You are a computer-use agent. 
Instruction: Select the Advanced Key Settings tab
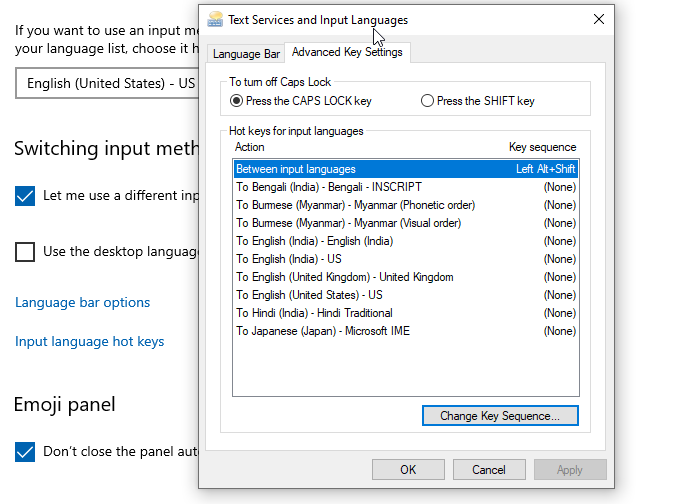click(x=347, y=53)
